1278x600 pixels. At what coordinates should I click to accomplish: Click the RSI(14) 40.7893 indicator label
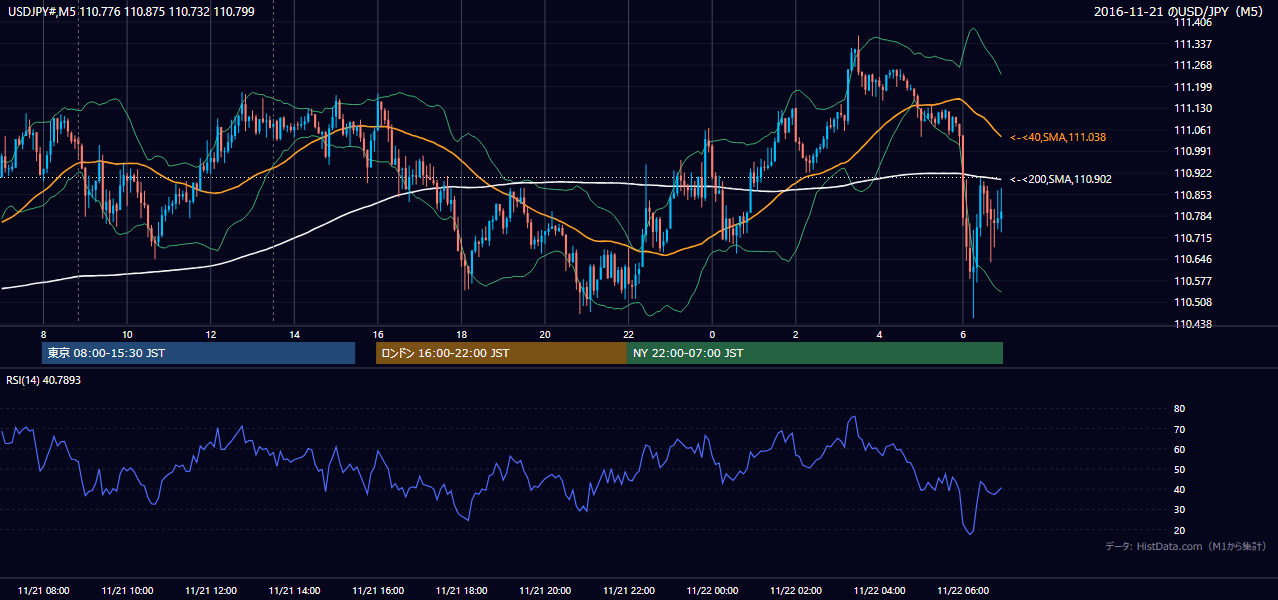pos(43,380)
